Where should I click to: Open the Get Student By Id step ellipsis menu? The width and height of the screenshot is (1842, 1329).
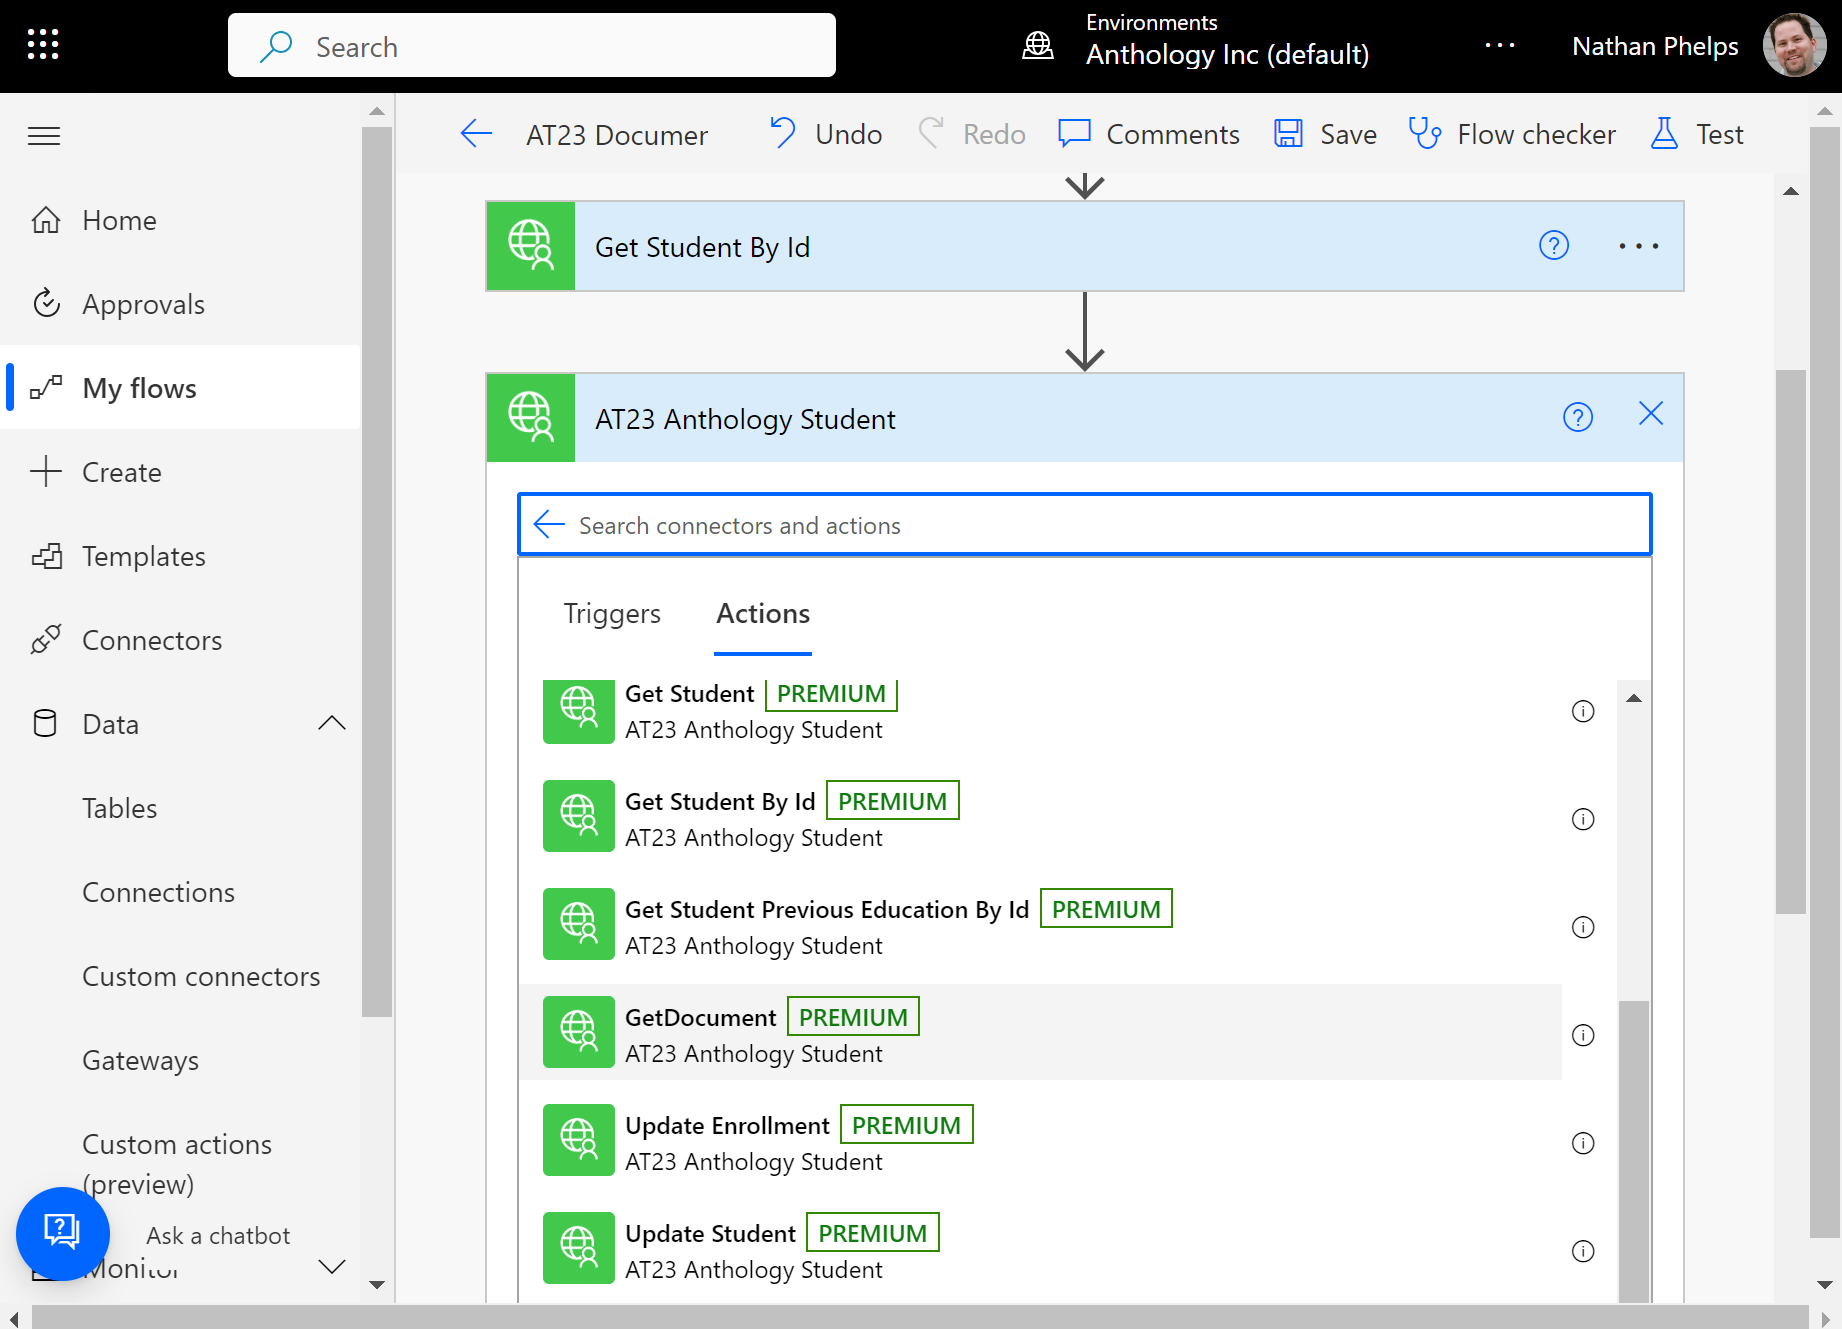[1639, 245]
